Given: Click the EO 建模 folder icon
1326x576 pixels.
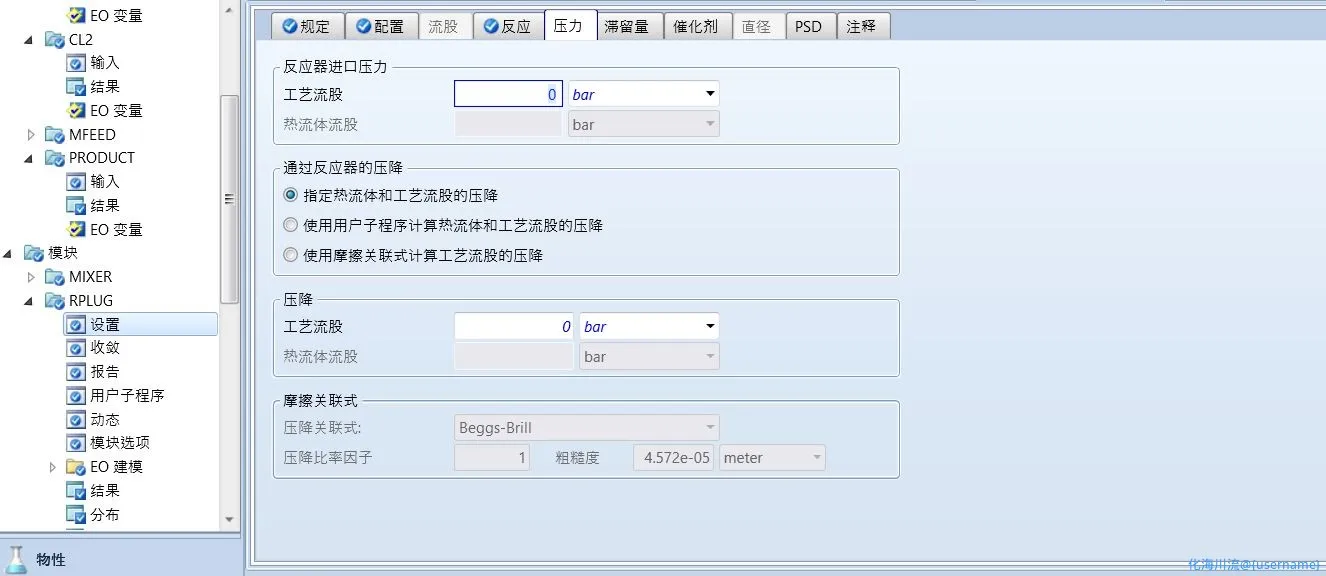Looking at the screenshot, I should (76, 467).
